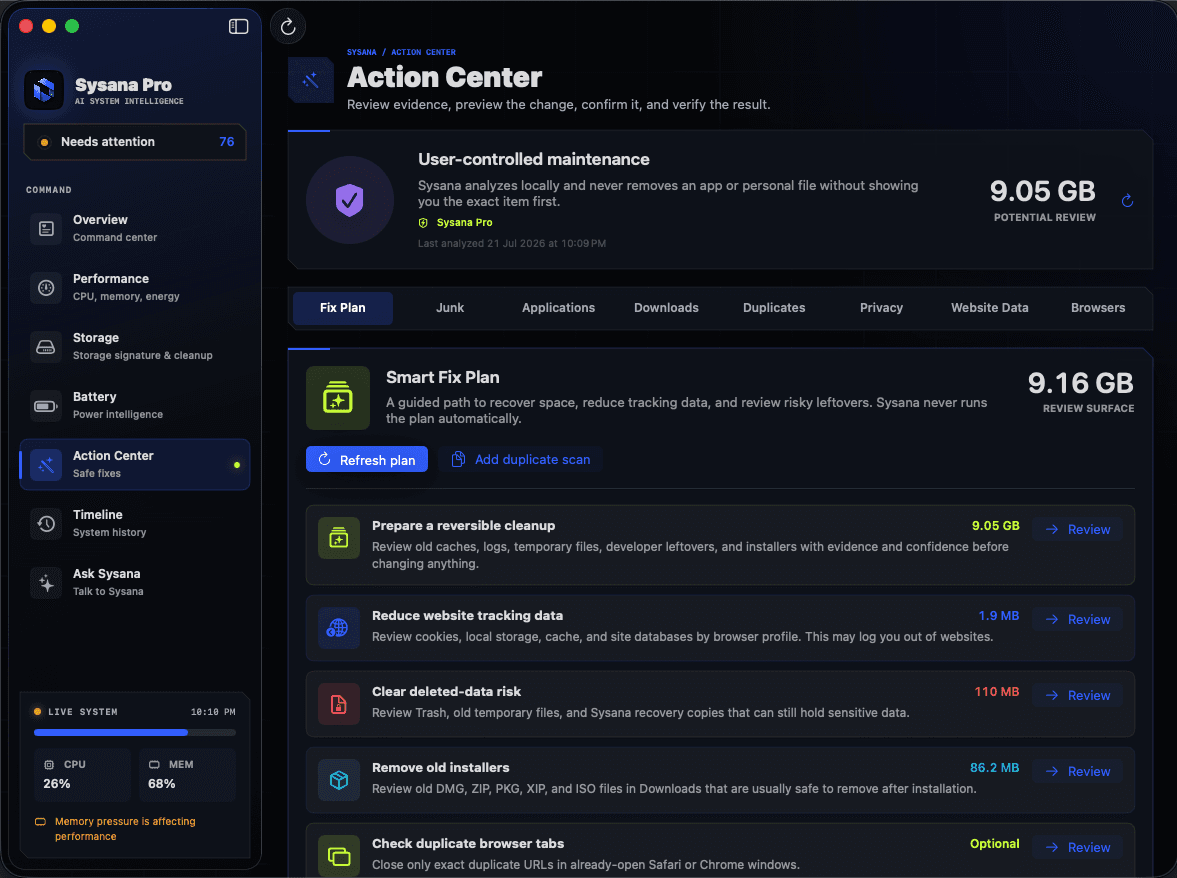
Task: Click the Overview sidebar icon
Action: (46, 228)
